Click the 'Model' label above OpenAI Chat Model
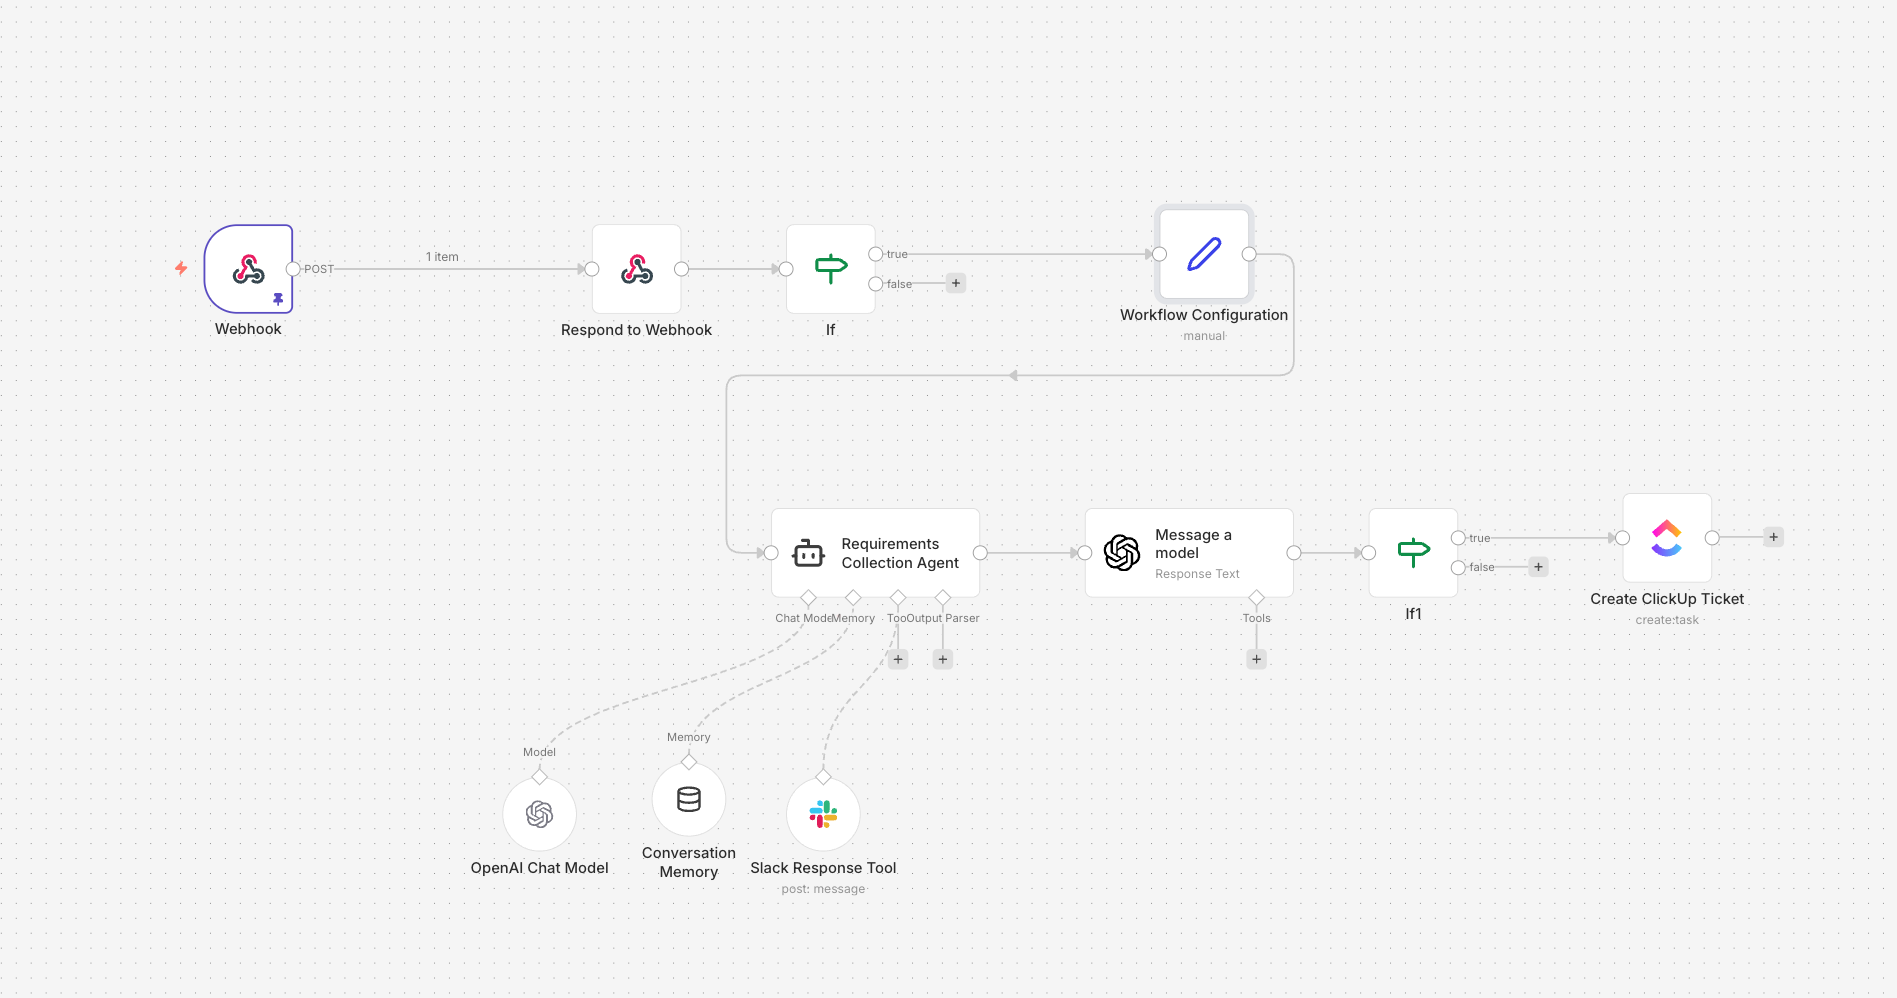The width and height of the screenshot is (1897, 998). point(539,752)
